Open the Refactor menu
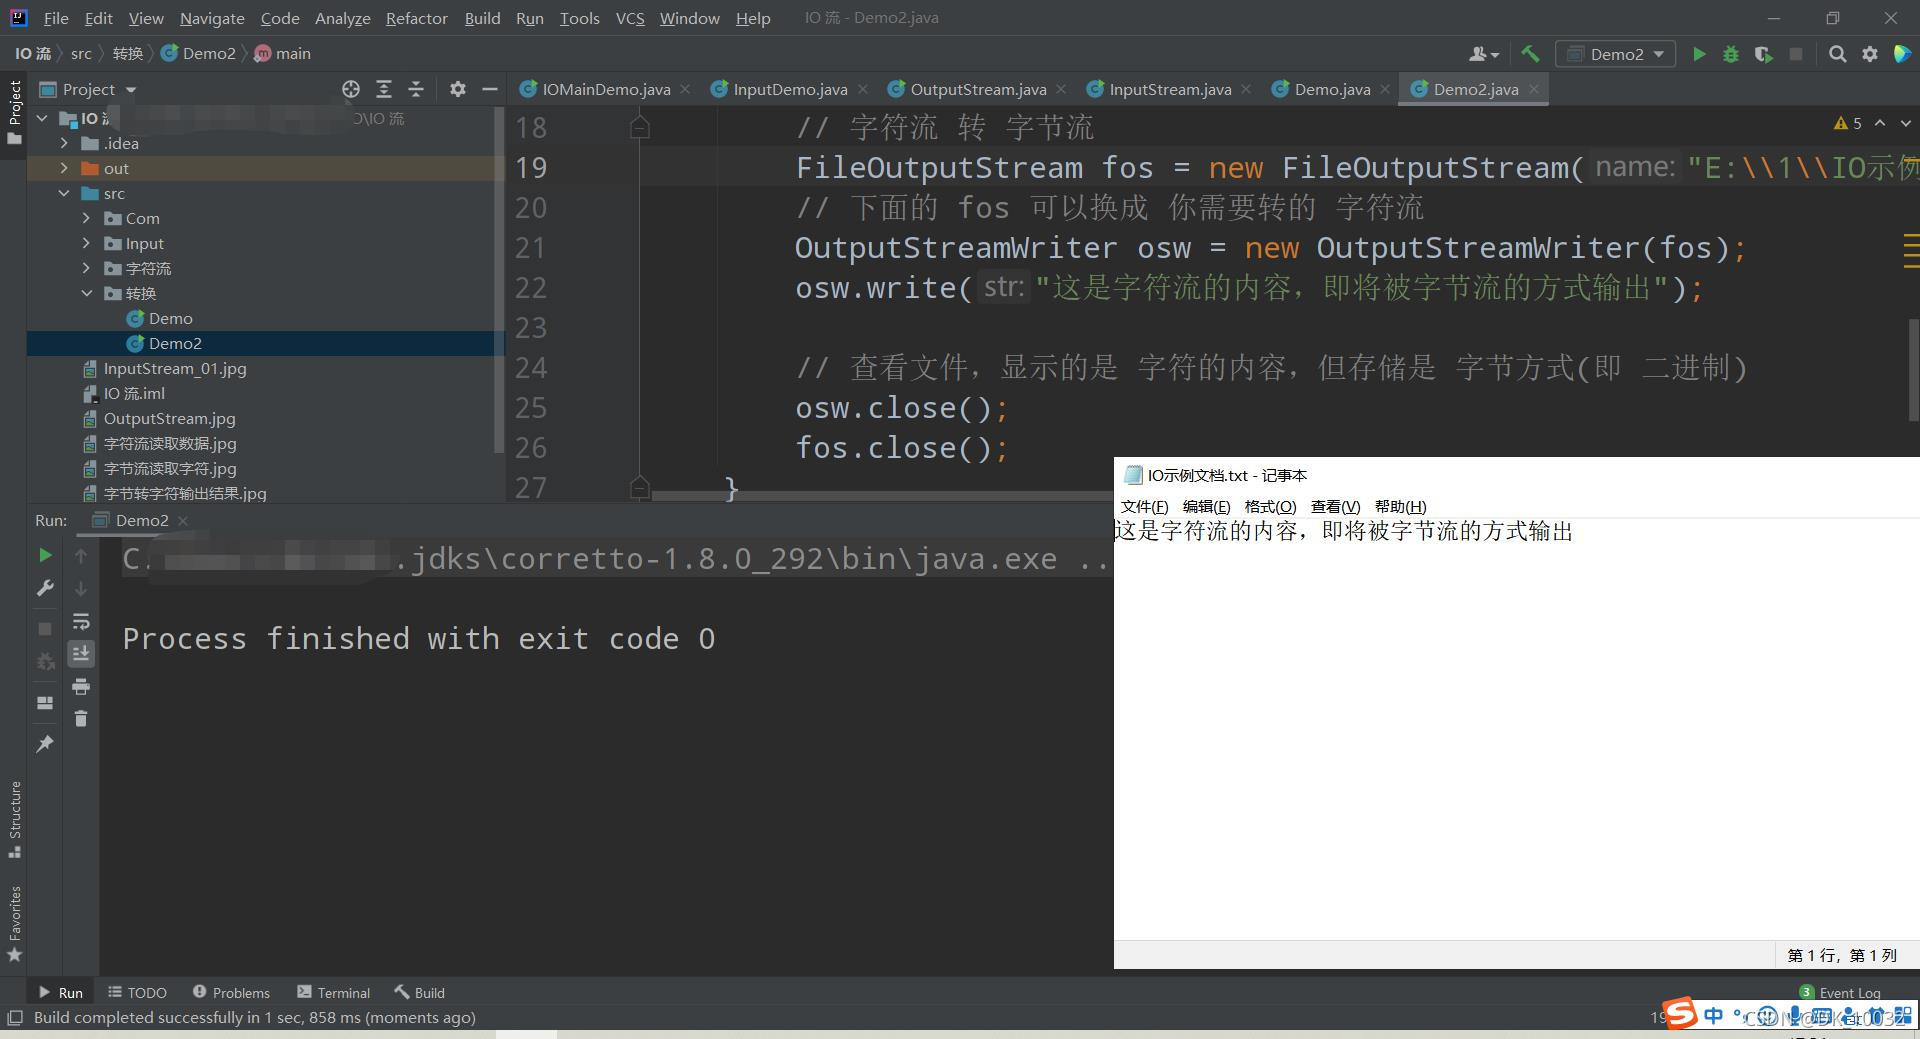1920x1039 pixels. (x=417, y=18)
